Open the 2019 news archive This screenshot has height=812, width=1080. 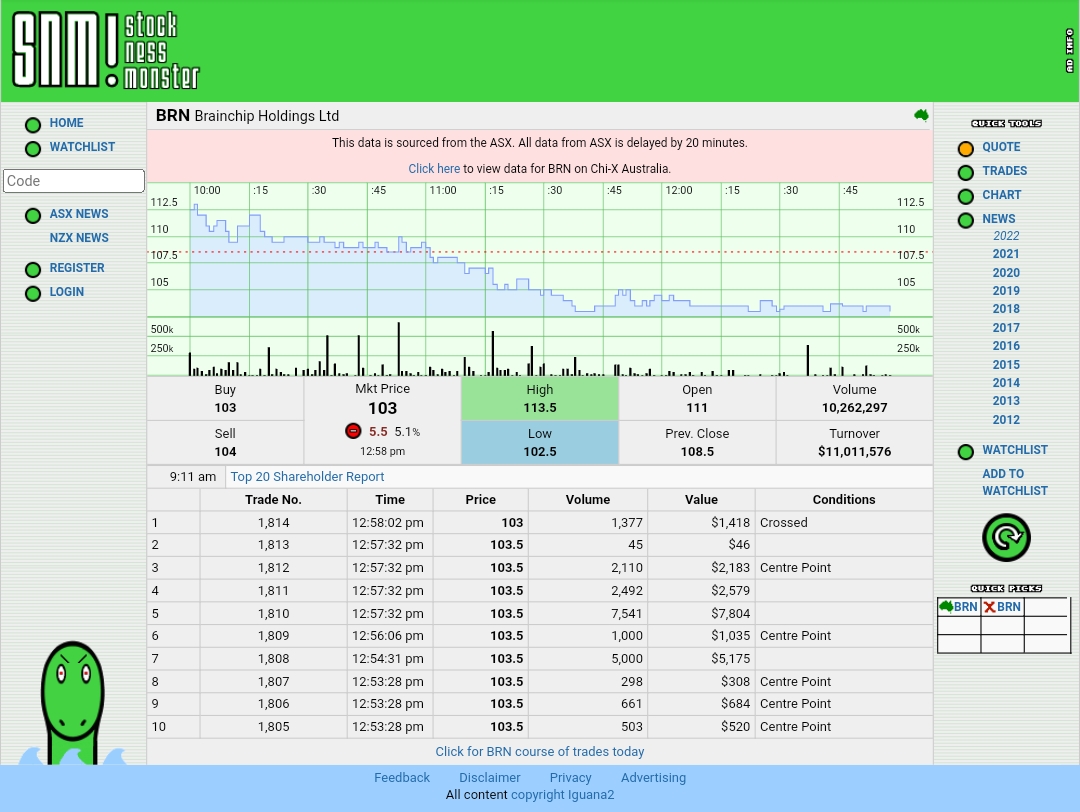point(1006,291)
